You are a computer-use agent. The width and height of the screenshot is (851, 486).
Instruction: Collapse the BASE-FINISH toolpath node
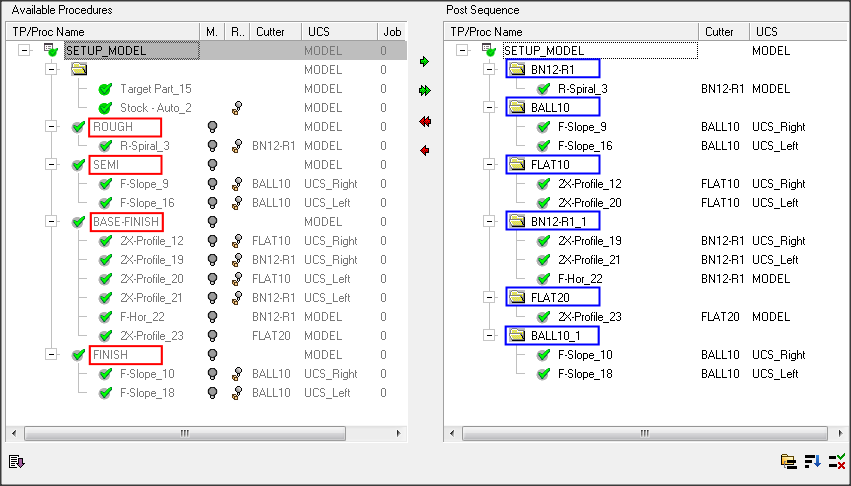51,222
